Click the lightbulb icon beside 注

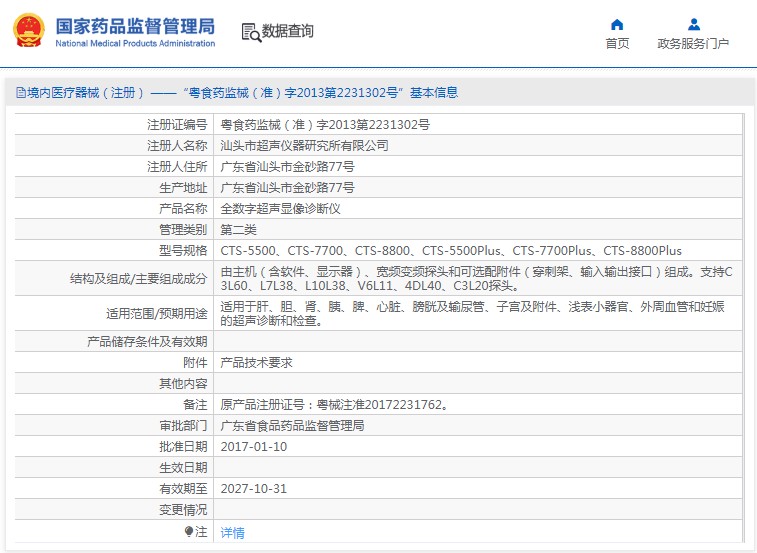189,532
